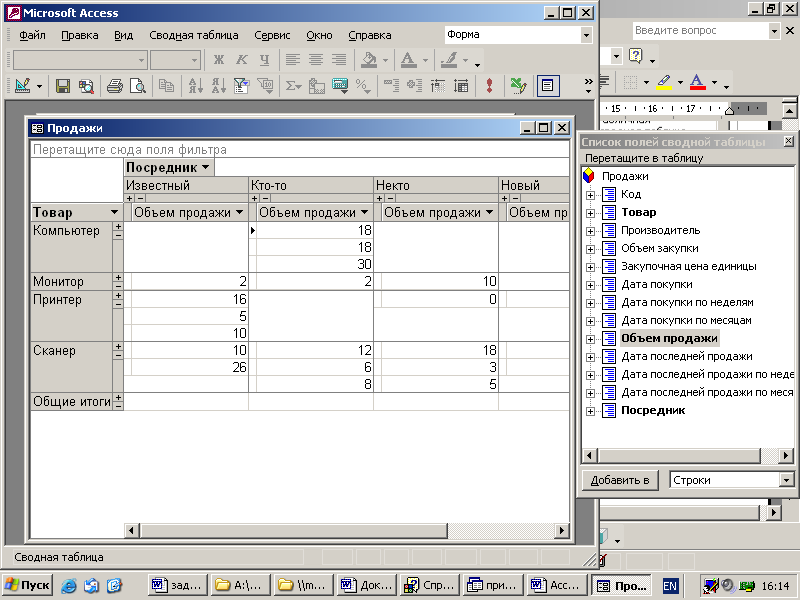Click the Show Top/Bottom Items icon
800x600 pixels.
[265, 86]
